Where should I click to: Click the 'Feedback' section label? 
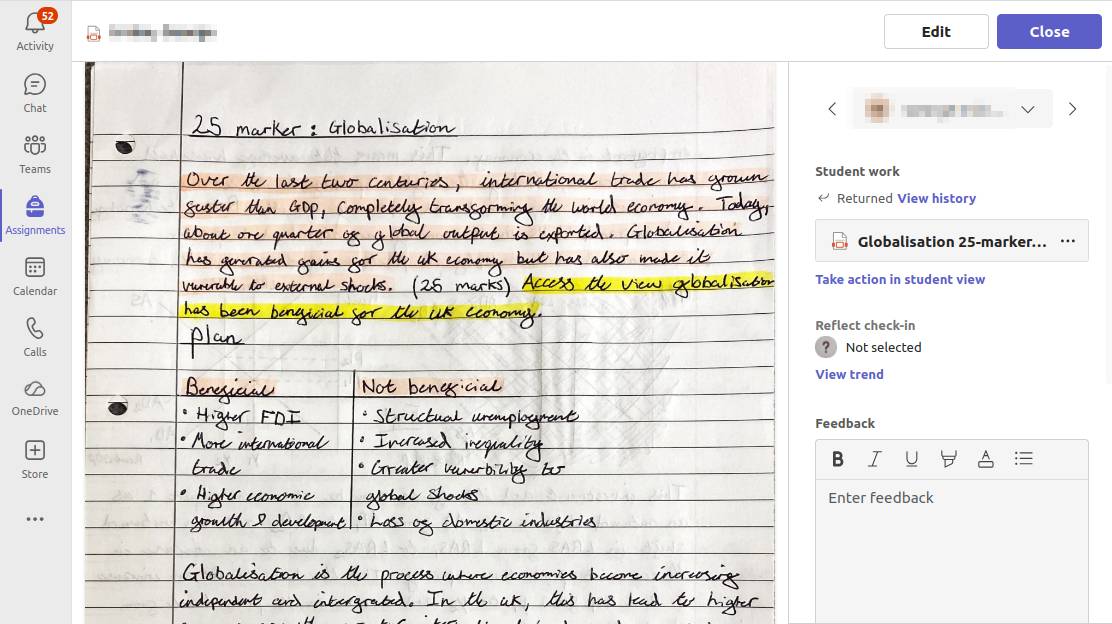point(845,423)
